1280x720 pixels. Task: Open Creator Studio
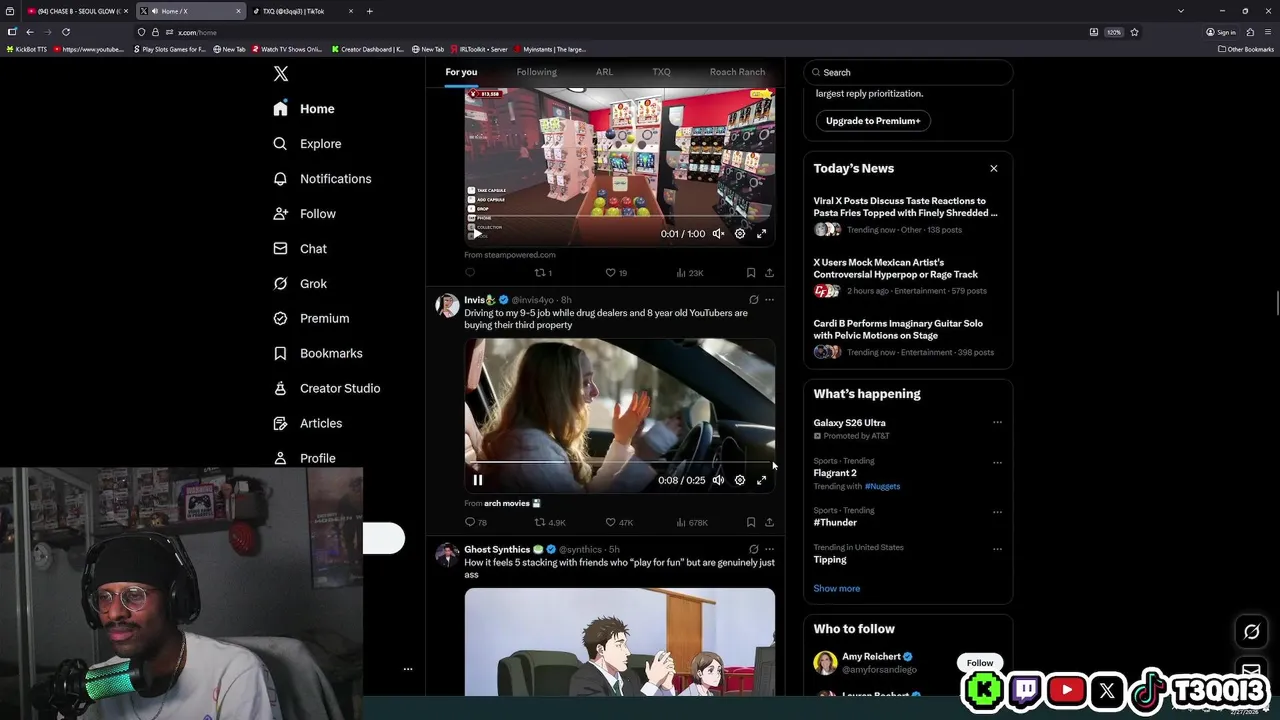coord(326,389)
